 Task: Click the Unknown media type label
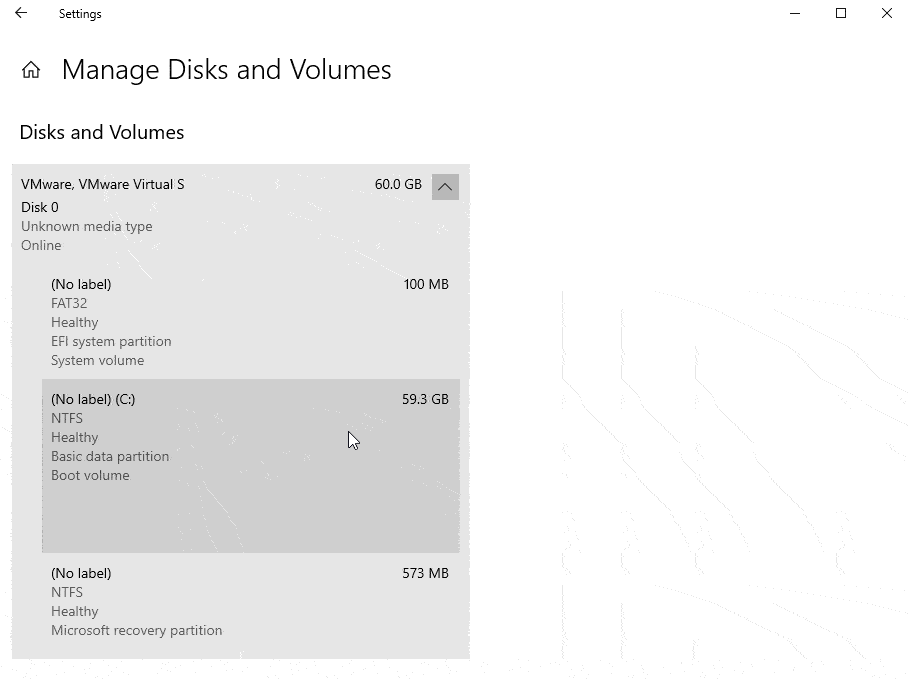click(86, 226)
